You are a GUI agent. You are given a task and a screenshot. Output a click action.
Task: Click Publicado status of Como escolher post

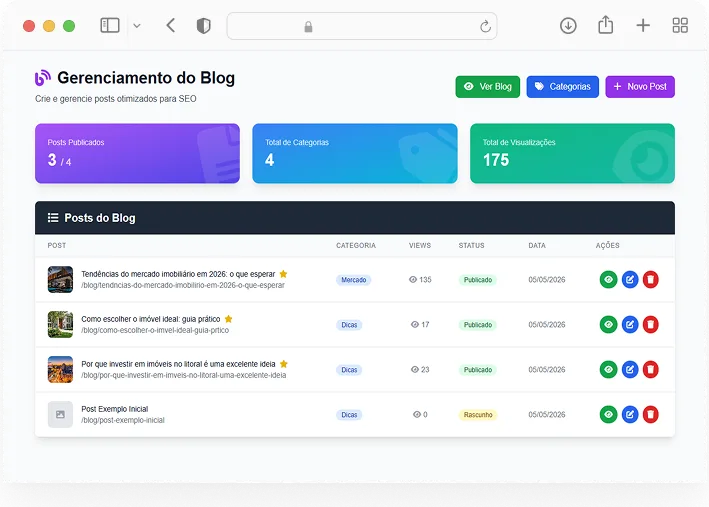(478, 325)
